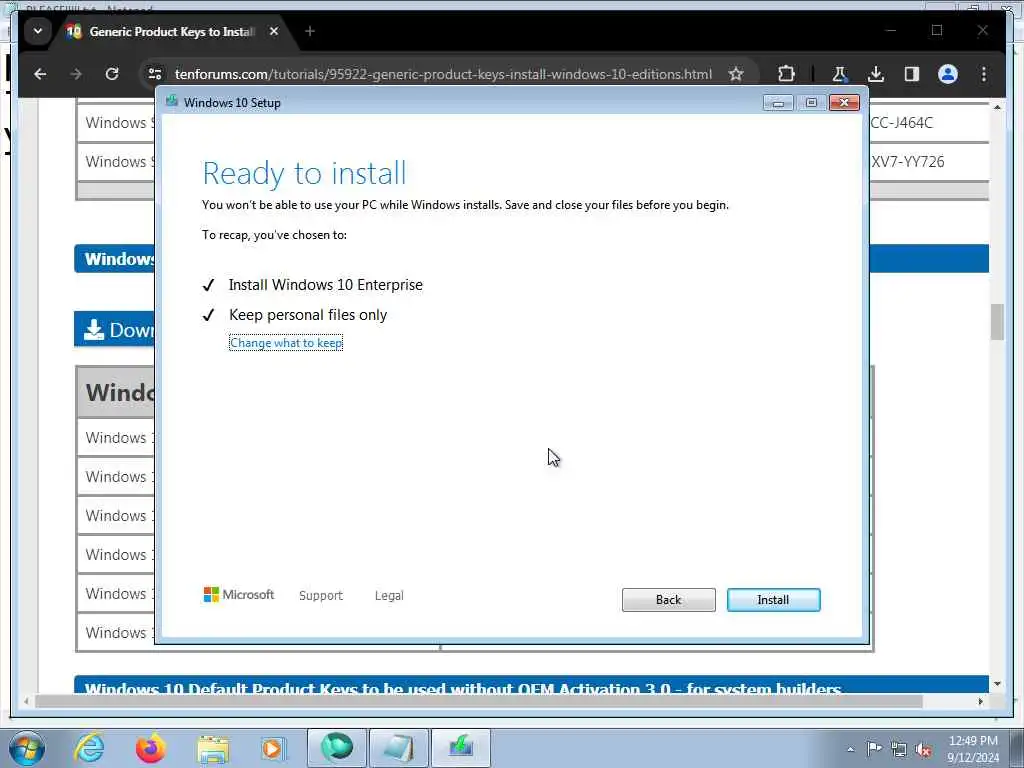The width and height of the screenshot is (1024, 768).
Task: Switch to the Windows 10 Setup taskbar item
Action: pos(460,748)
